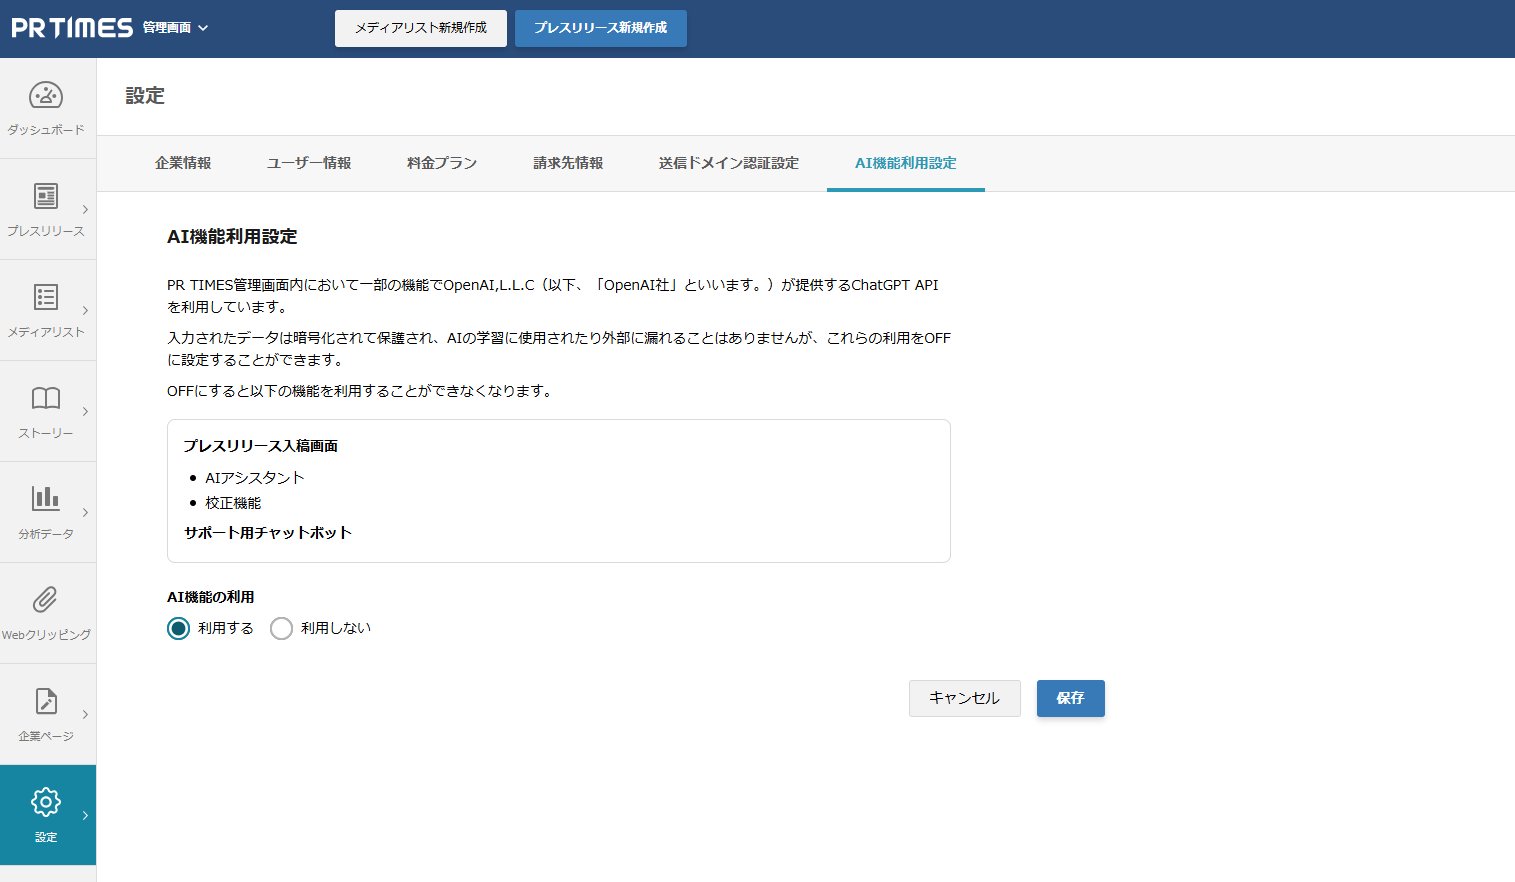Click the プレスリリース新規作成 button
Image resolution: width=1515 pixels, height=882 pixels.
click(x=600, y=28)
